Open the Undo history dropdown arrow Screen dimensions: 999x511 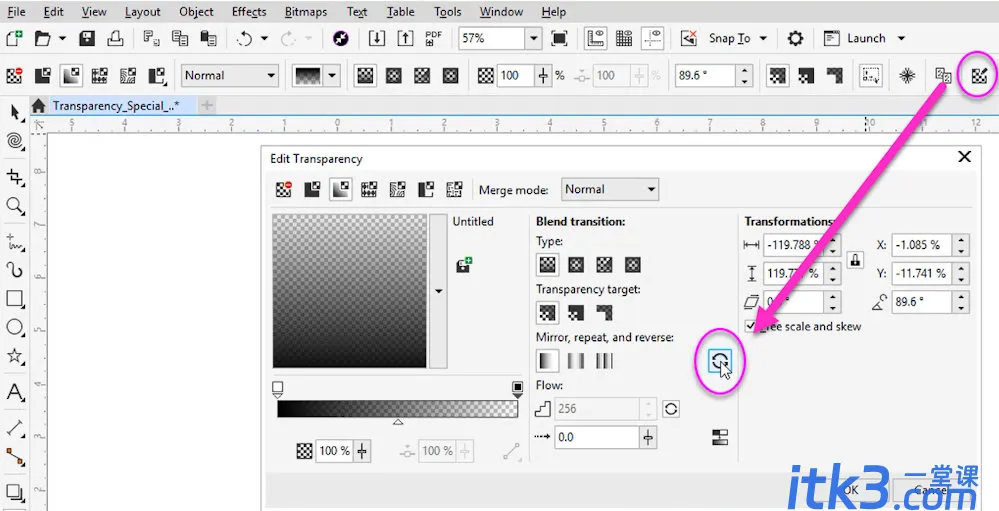(264, 38)
